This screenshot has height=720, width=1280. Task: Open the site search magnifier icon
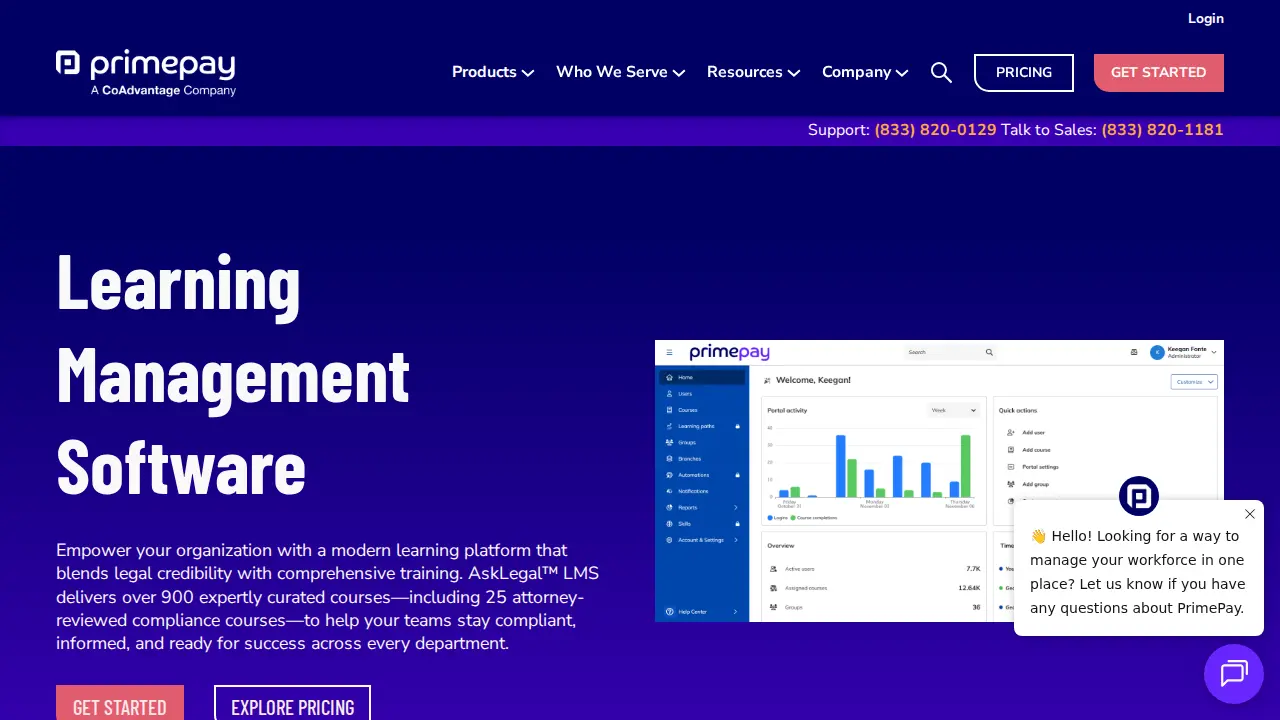click(x=941, y=72)
